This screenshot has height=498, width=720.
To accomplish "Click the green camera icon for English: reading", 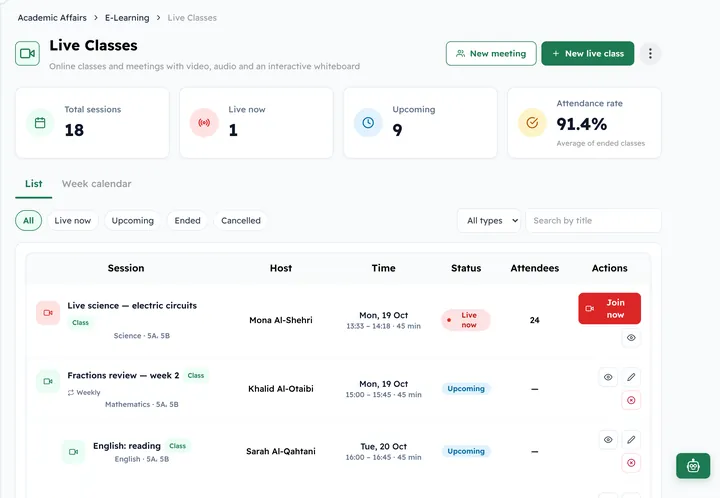I will click(x=73, y=452).
